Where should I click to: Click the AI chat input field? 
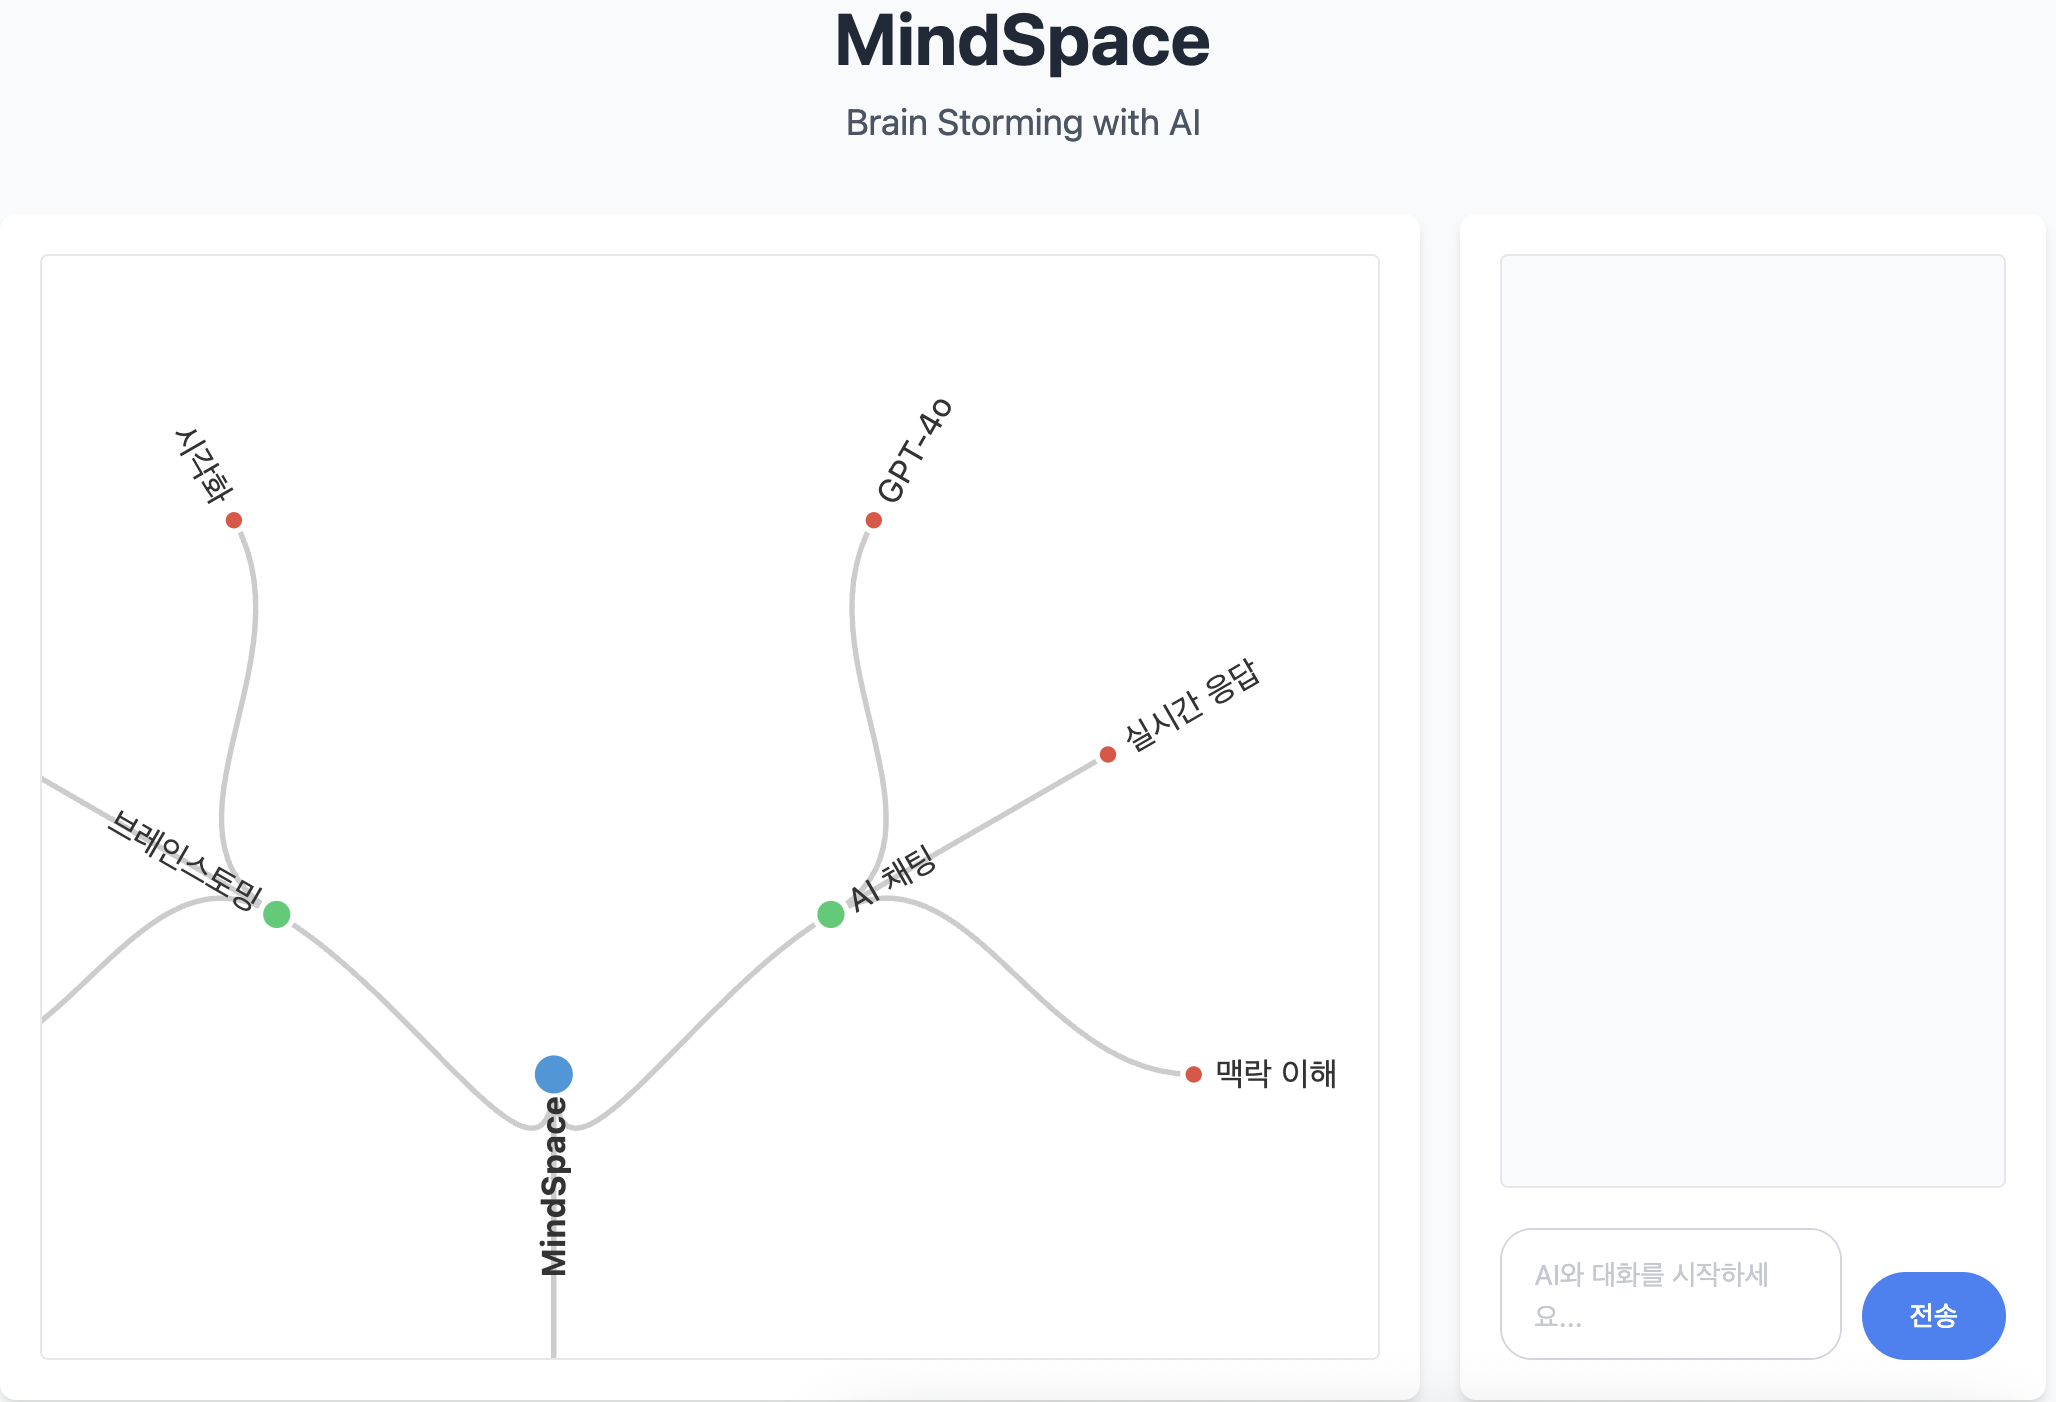1670,1294
